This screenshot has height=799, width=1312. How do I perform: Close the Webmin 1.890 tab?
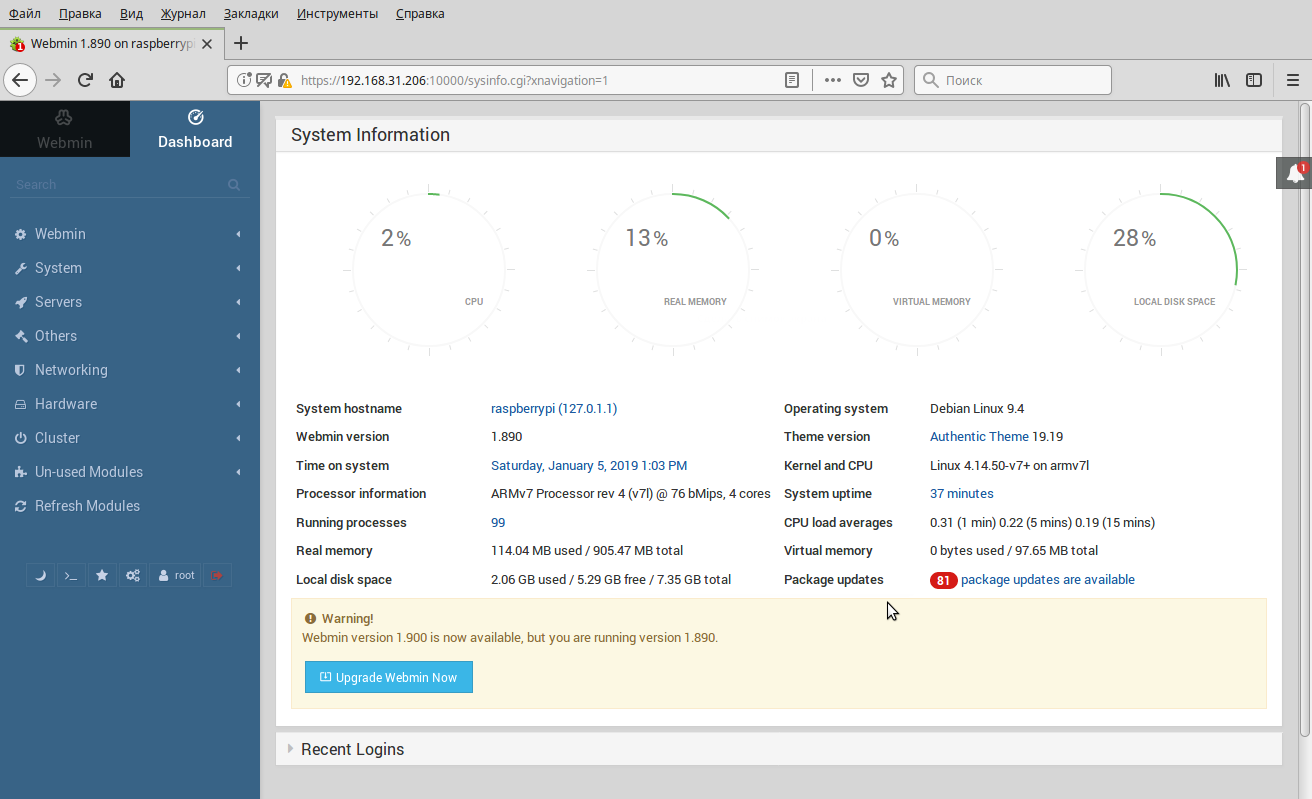coord(207,44)
